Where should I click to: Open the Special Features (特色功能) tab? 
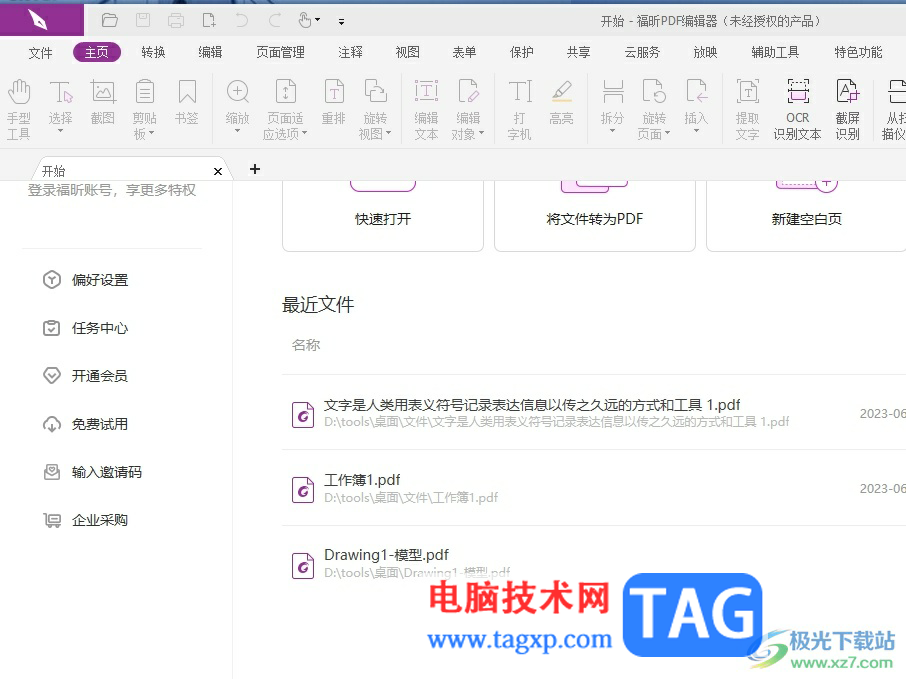[x=858, y=53]
